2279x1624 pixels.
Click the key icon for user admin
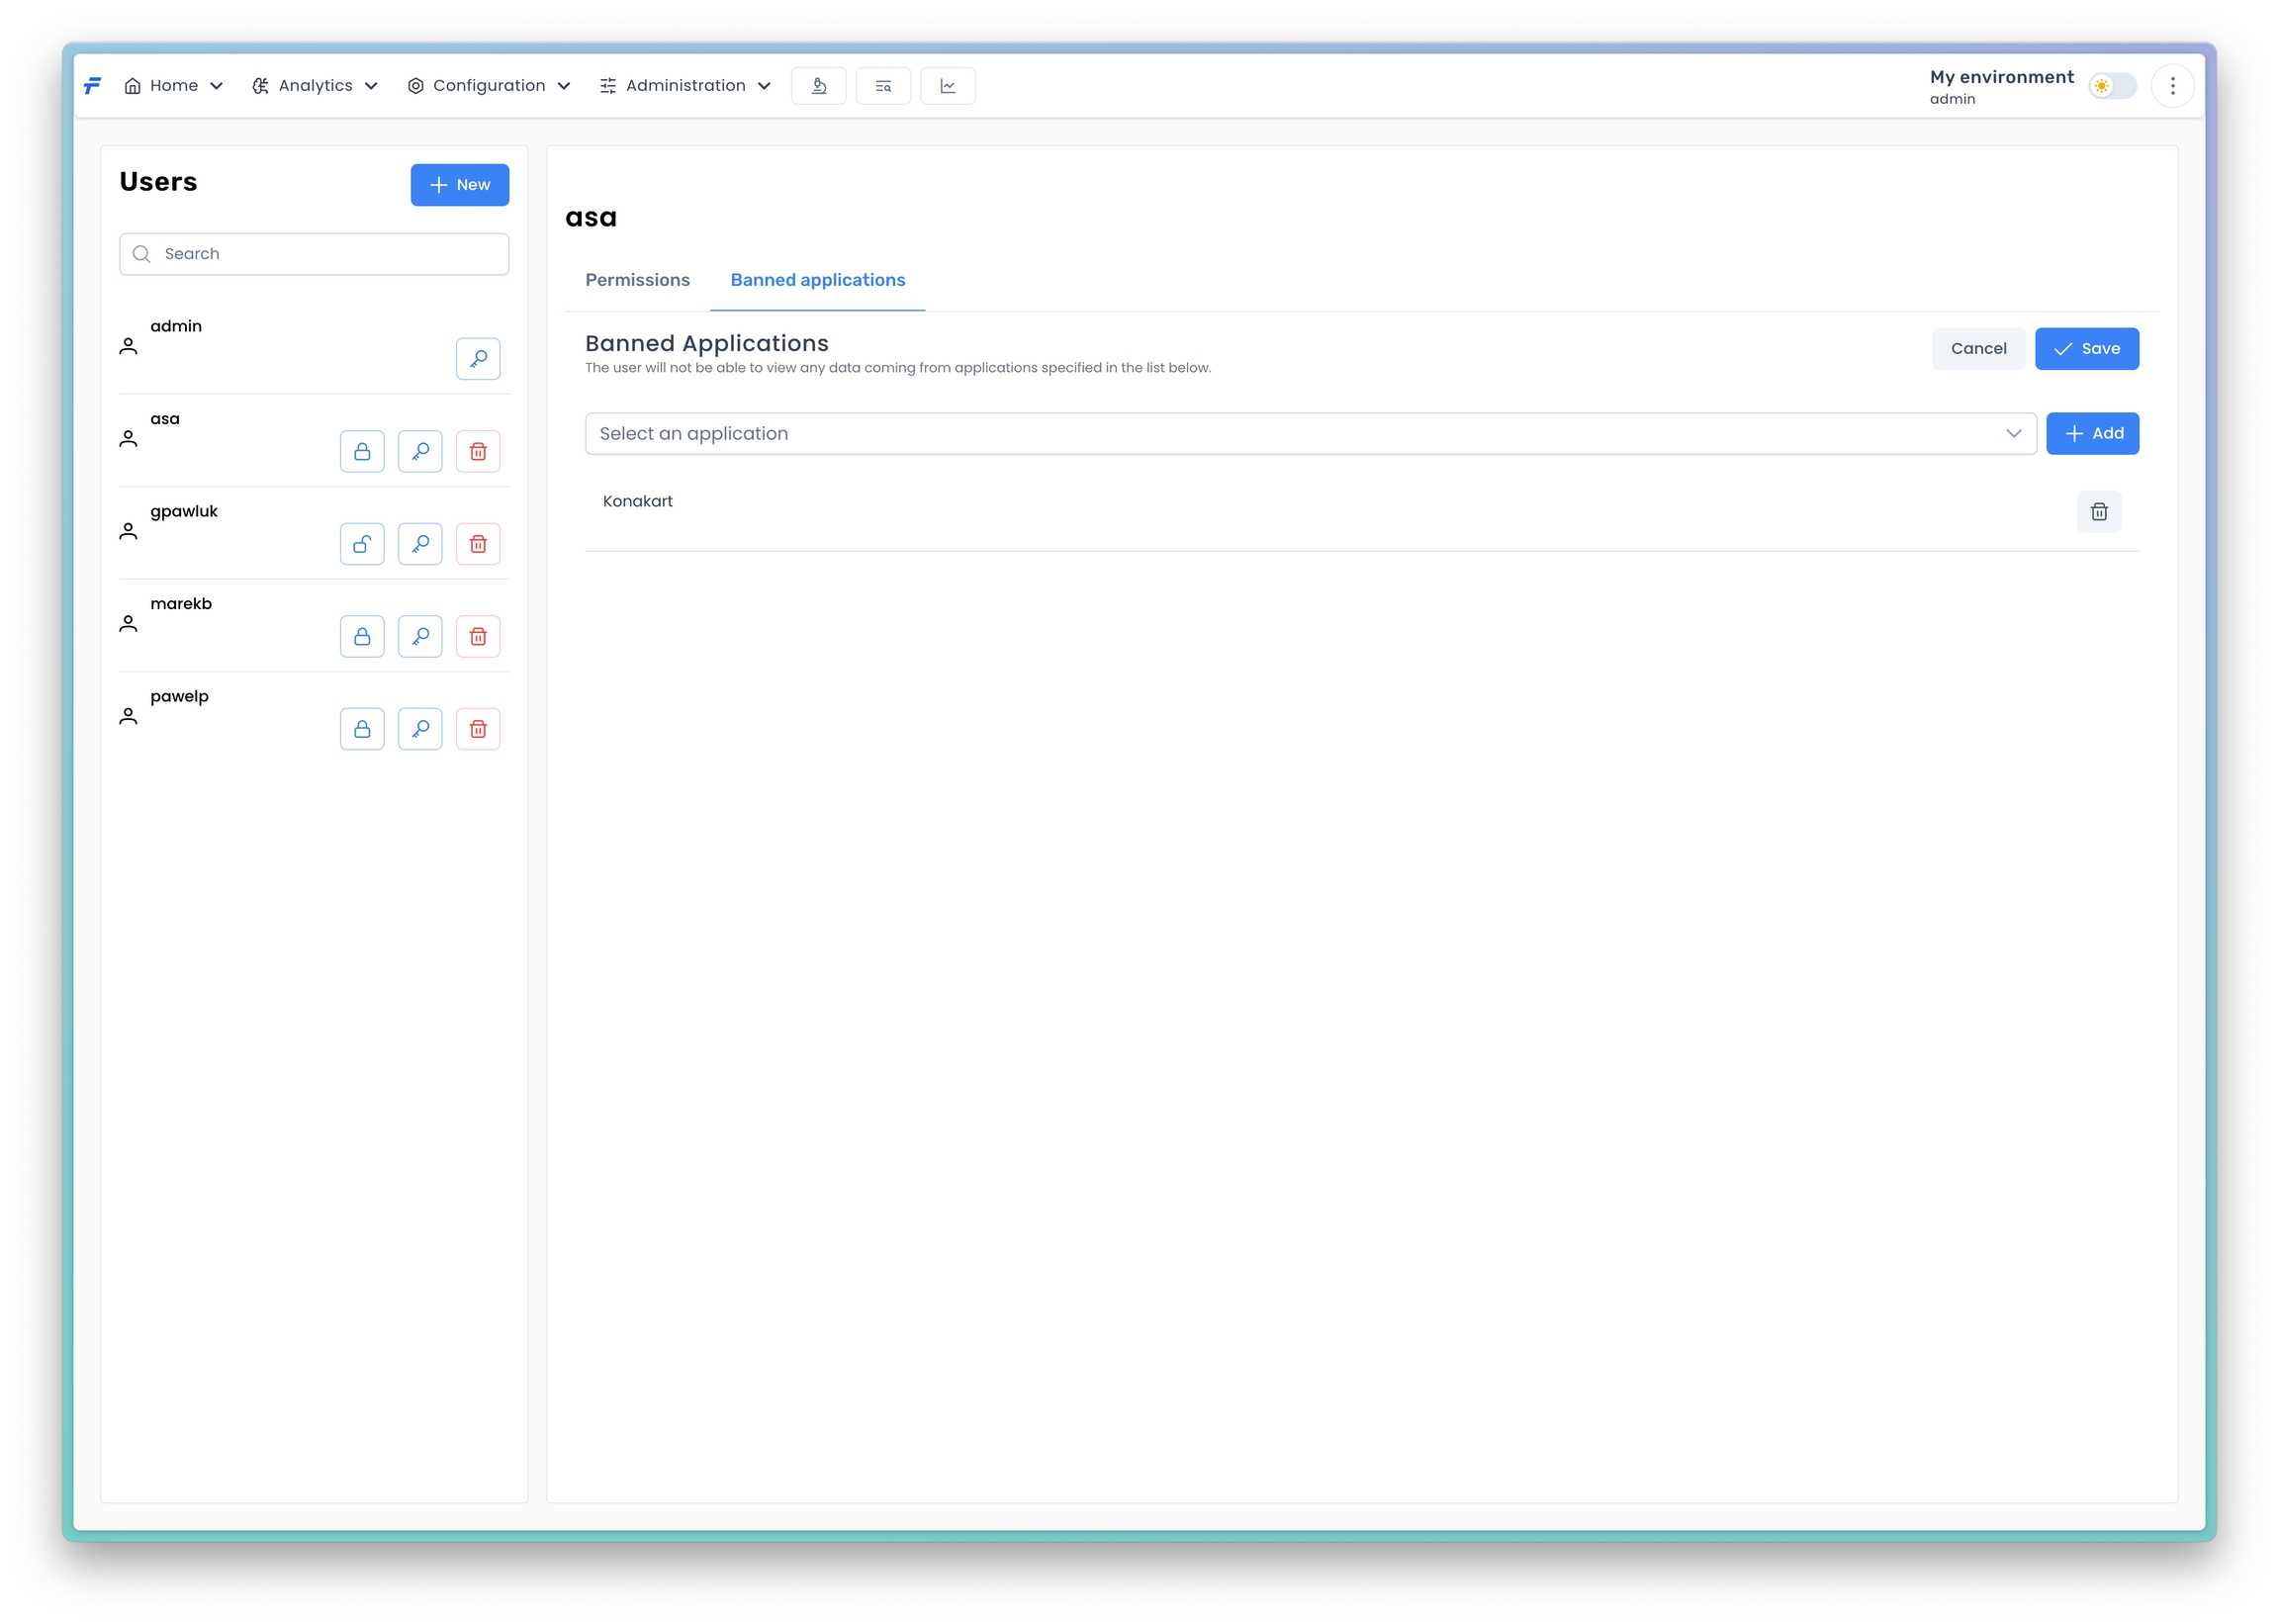(478, 359)
